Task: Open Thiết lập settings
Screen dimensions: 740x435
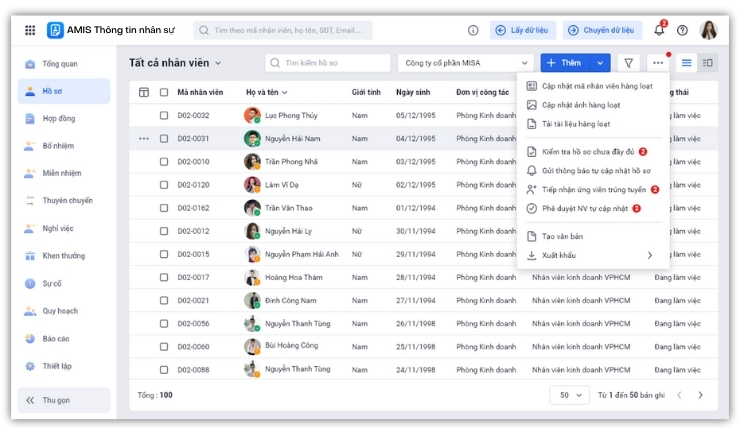Action: 64,366
